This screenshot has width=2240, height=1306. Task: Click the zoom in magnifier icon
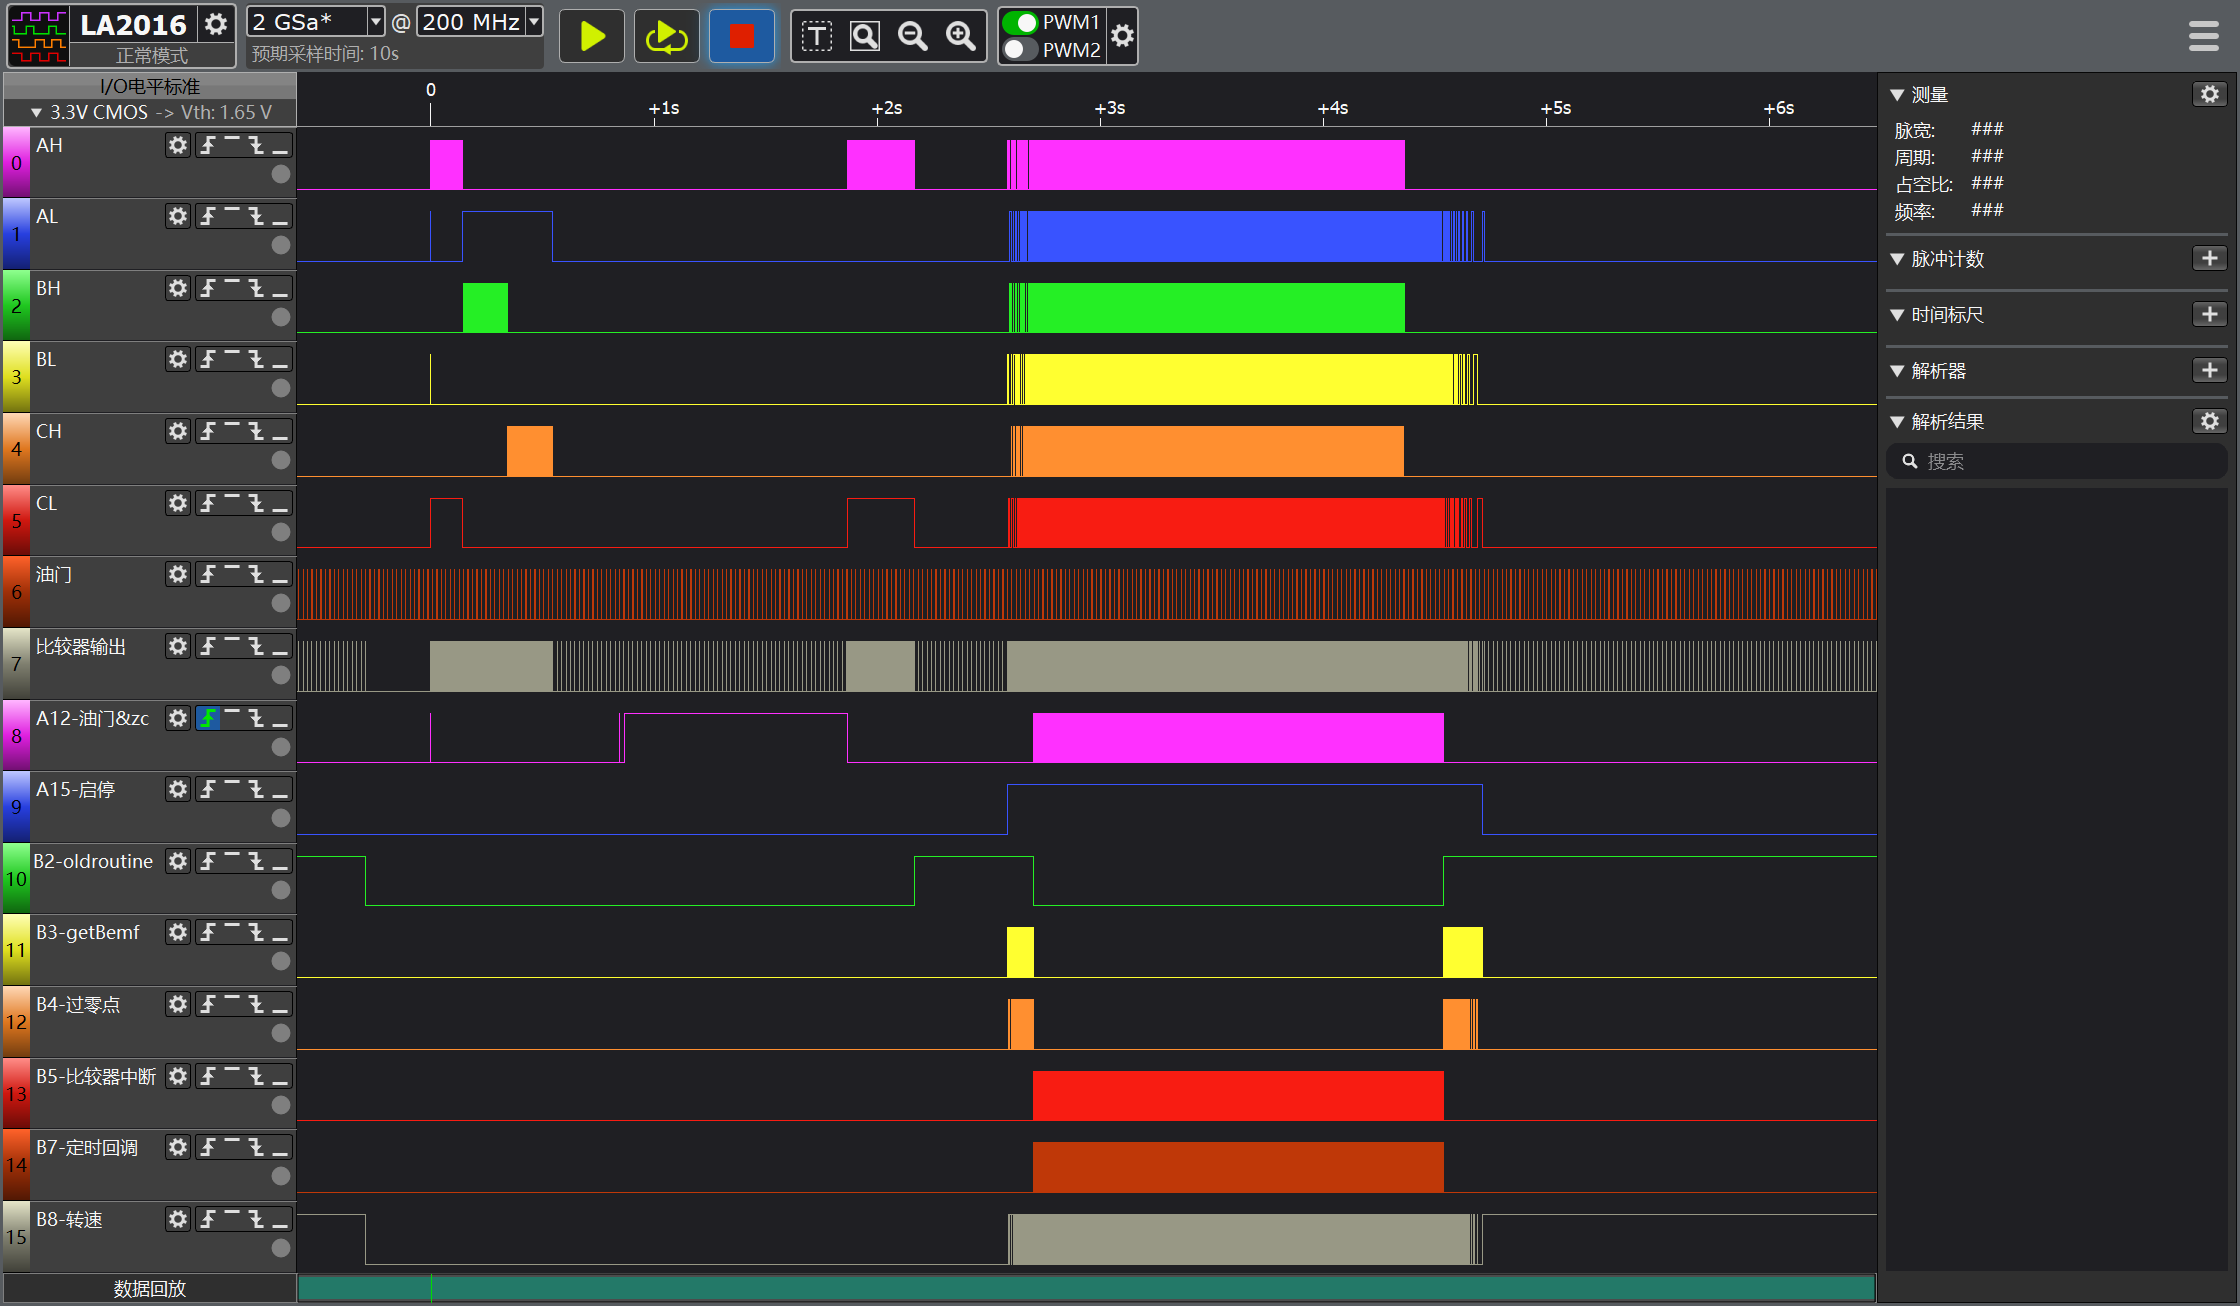click(961, 37)
